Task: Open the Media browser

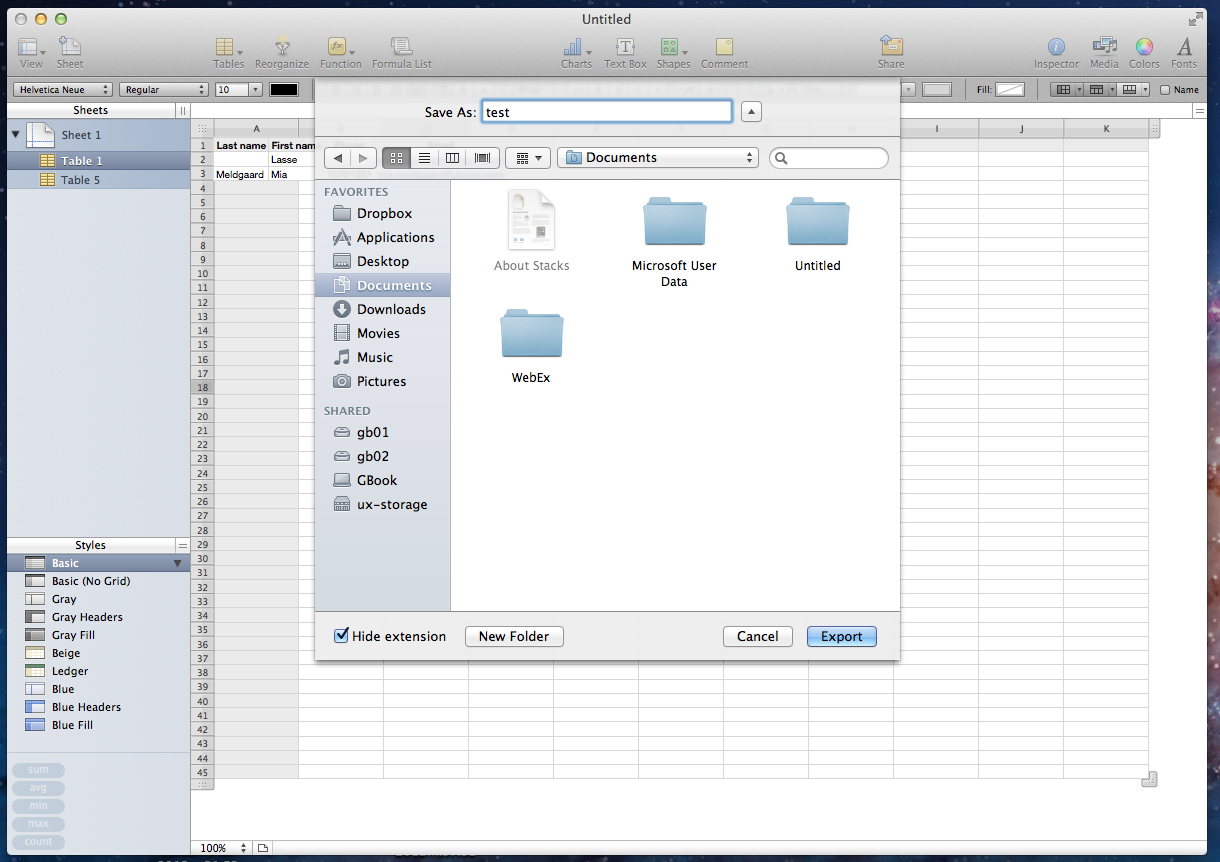Action: [1104, 52]
